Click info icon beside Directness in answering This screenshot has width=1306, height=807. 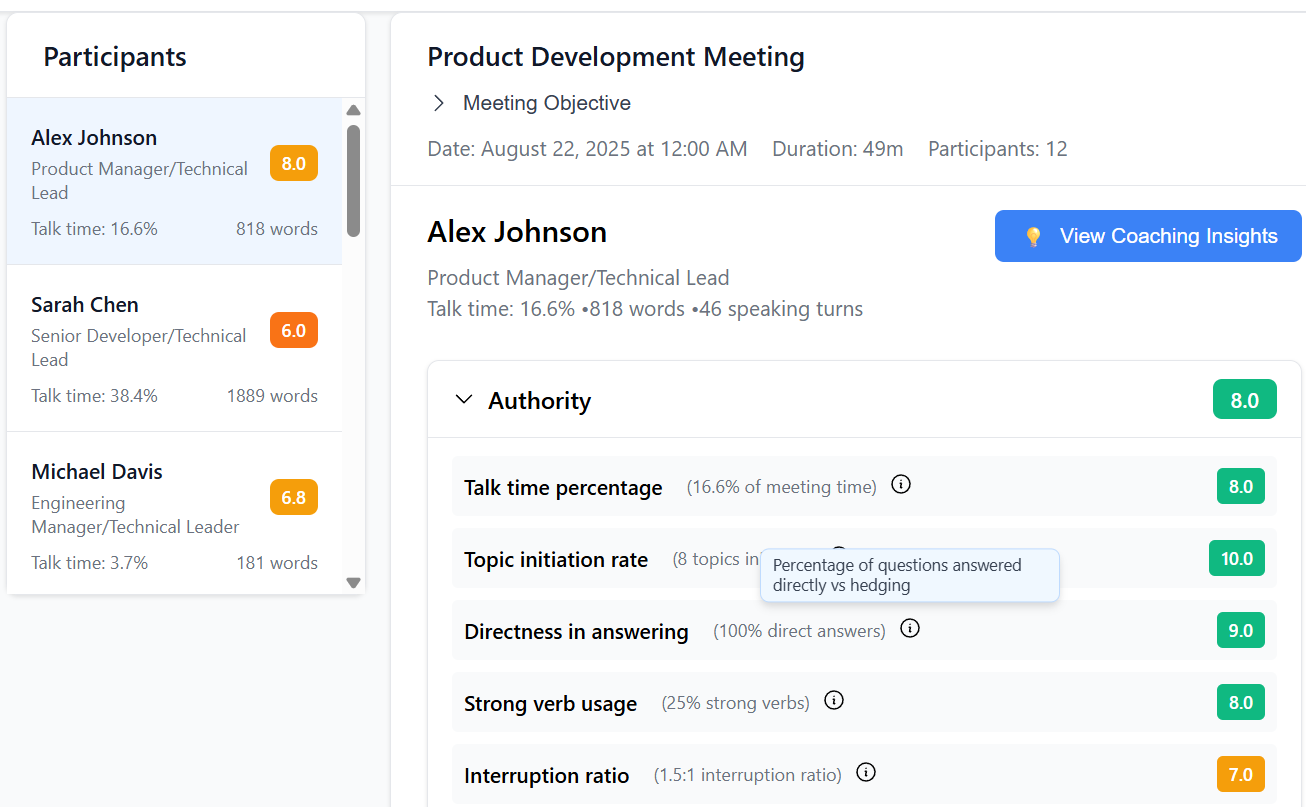(909, 629)
